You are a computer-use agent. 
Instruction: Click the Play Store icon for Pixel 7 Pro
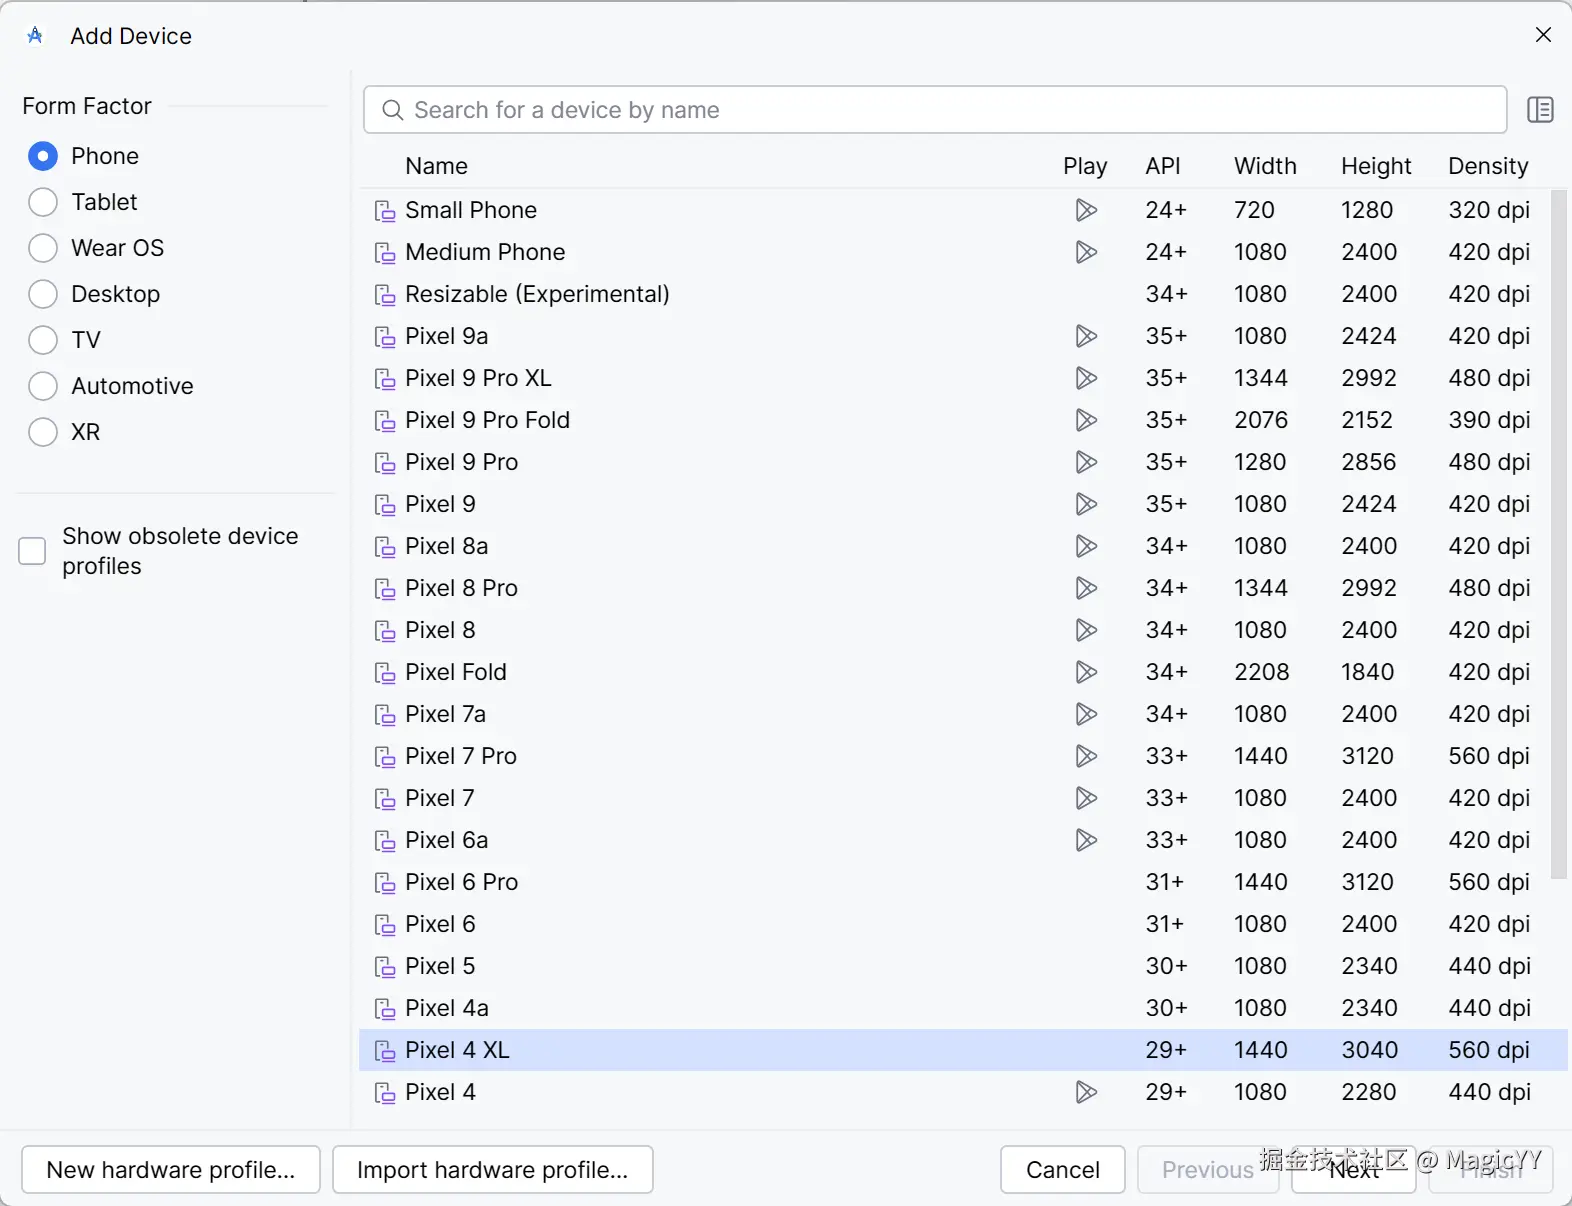1086,756
